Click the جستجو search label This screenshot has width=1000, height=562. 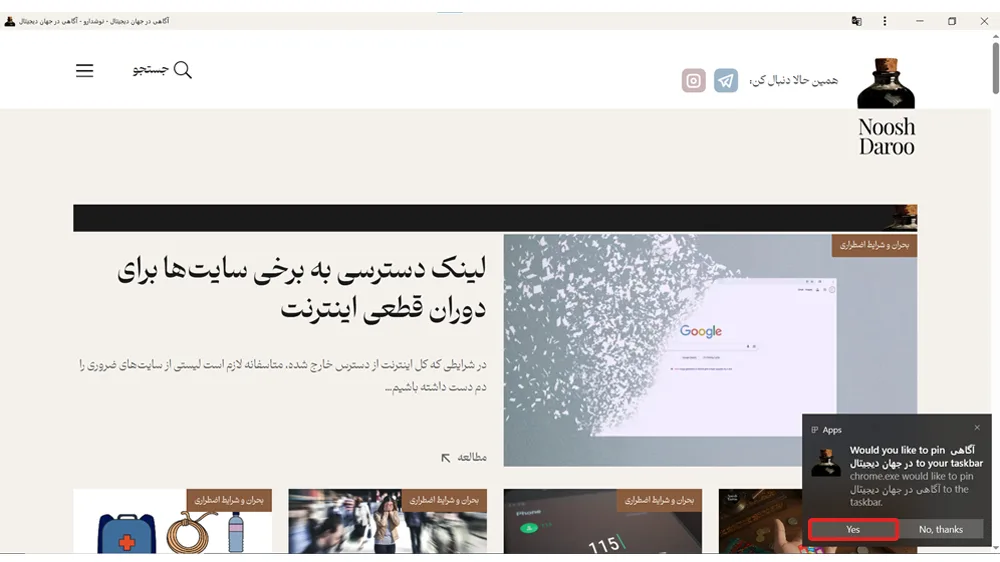[x=151, y=69]
